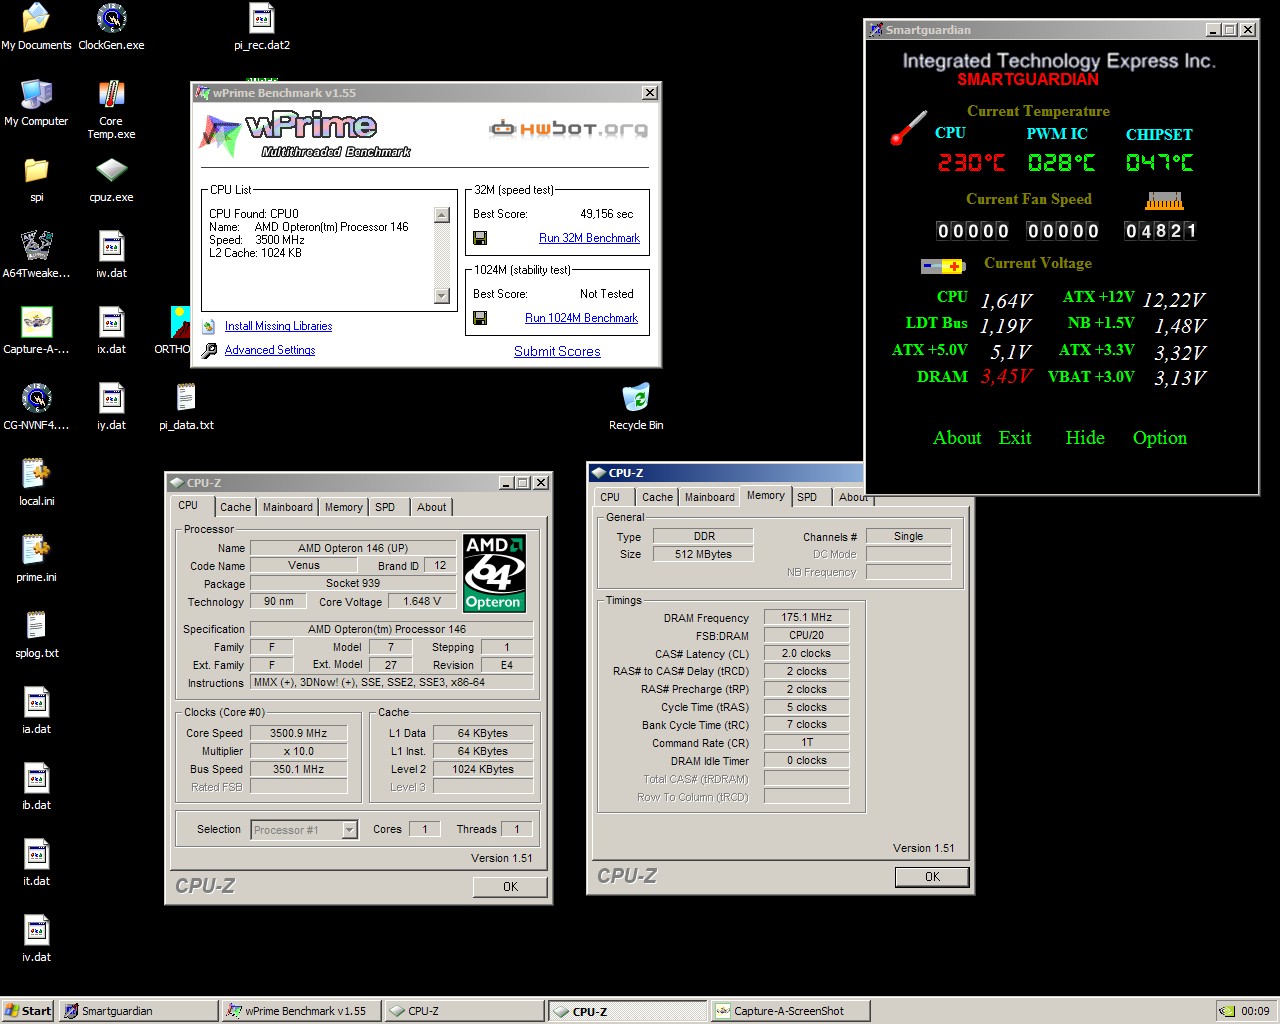Image resolution: width=1280 pixels, height=1024 pixels.
Task: Switch to Capture-A-ScreenShot taskbar button
Action: click(x=790, y=1011)
